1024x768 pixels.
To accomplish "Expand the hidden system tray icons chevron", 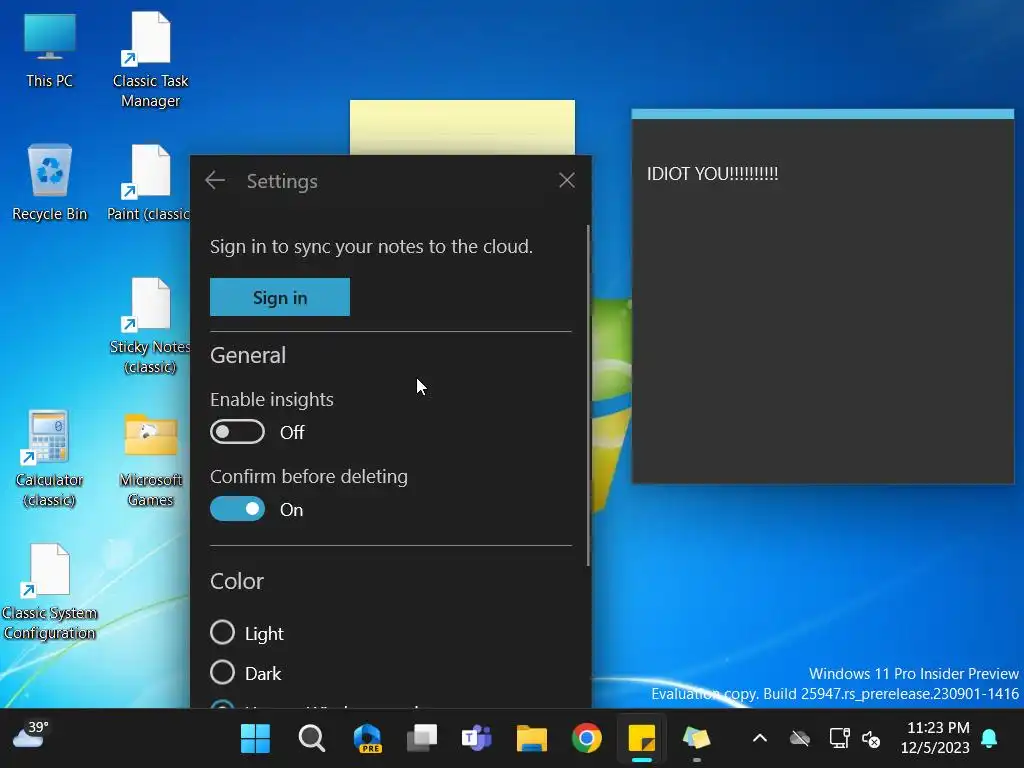I will click(760, 739).
